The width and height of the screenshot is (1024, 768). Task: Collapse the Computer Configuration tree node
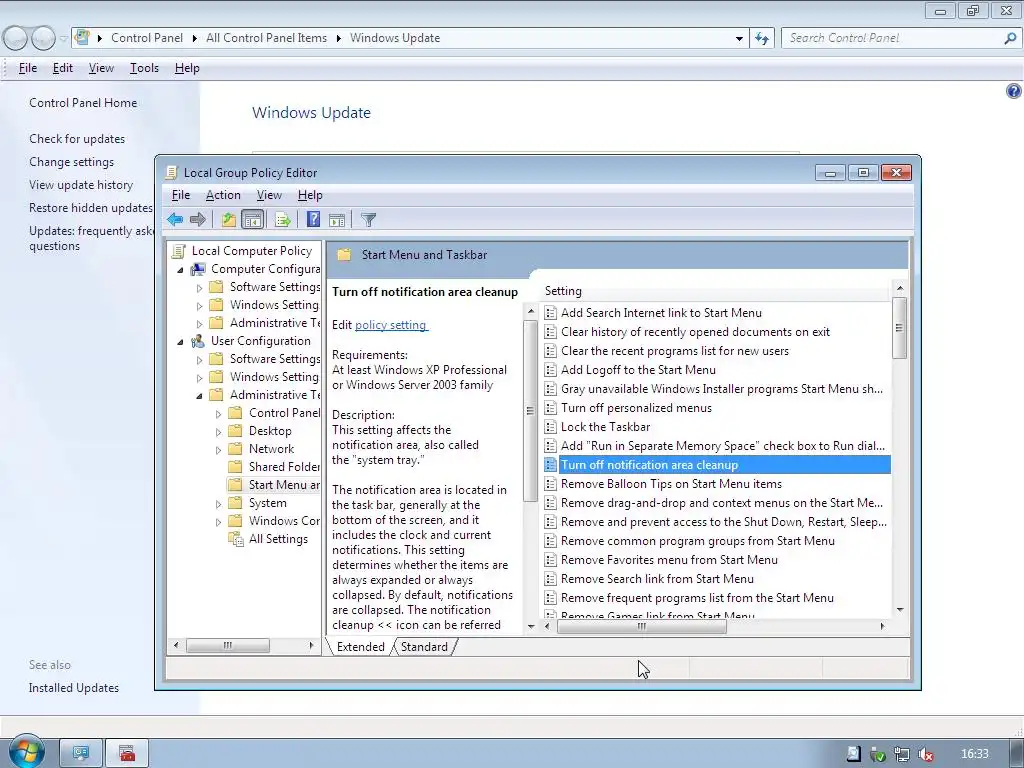[x=181, y=270]
